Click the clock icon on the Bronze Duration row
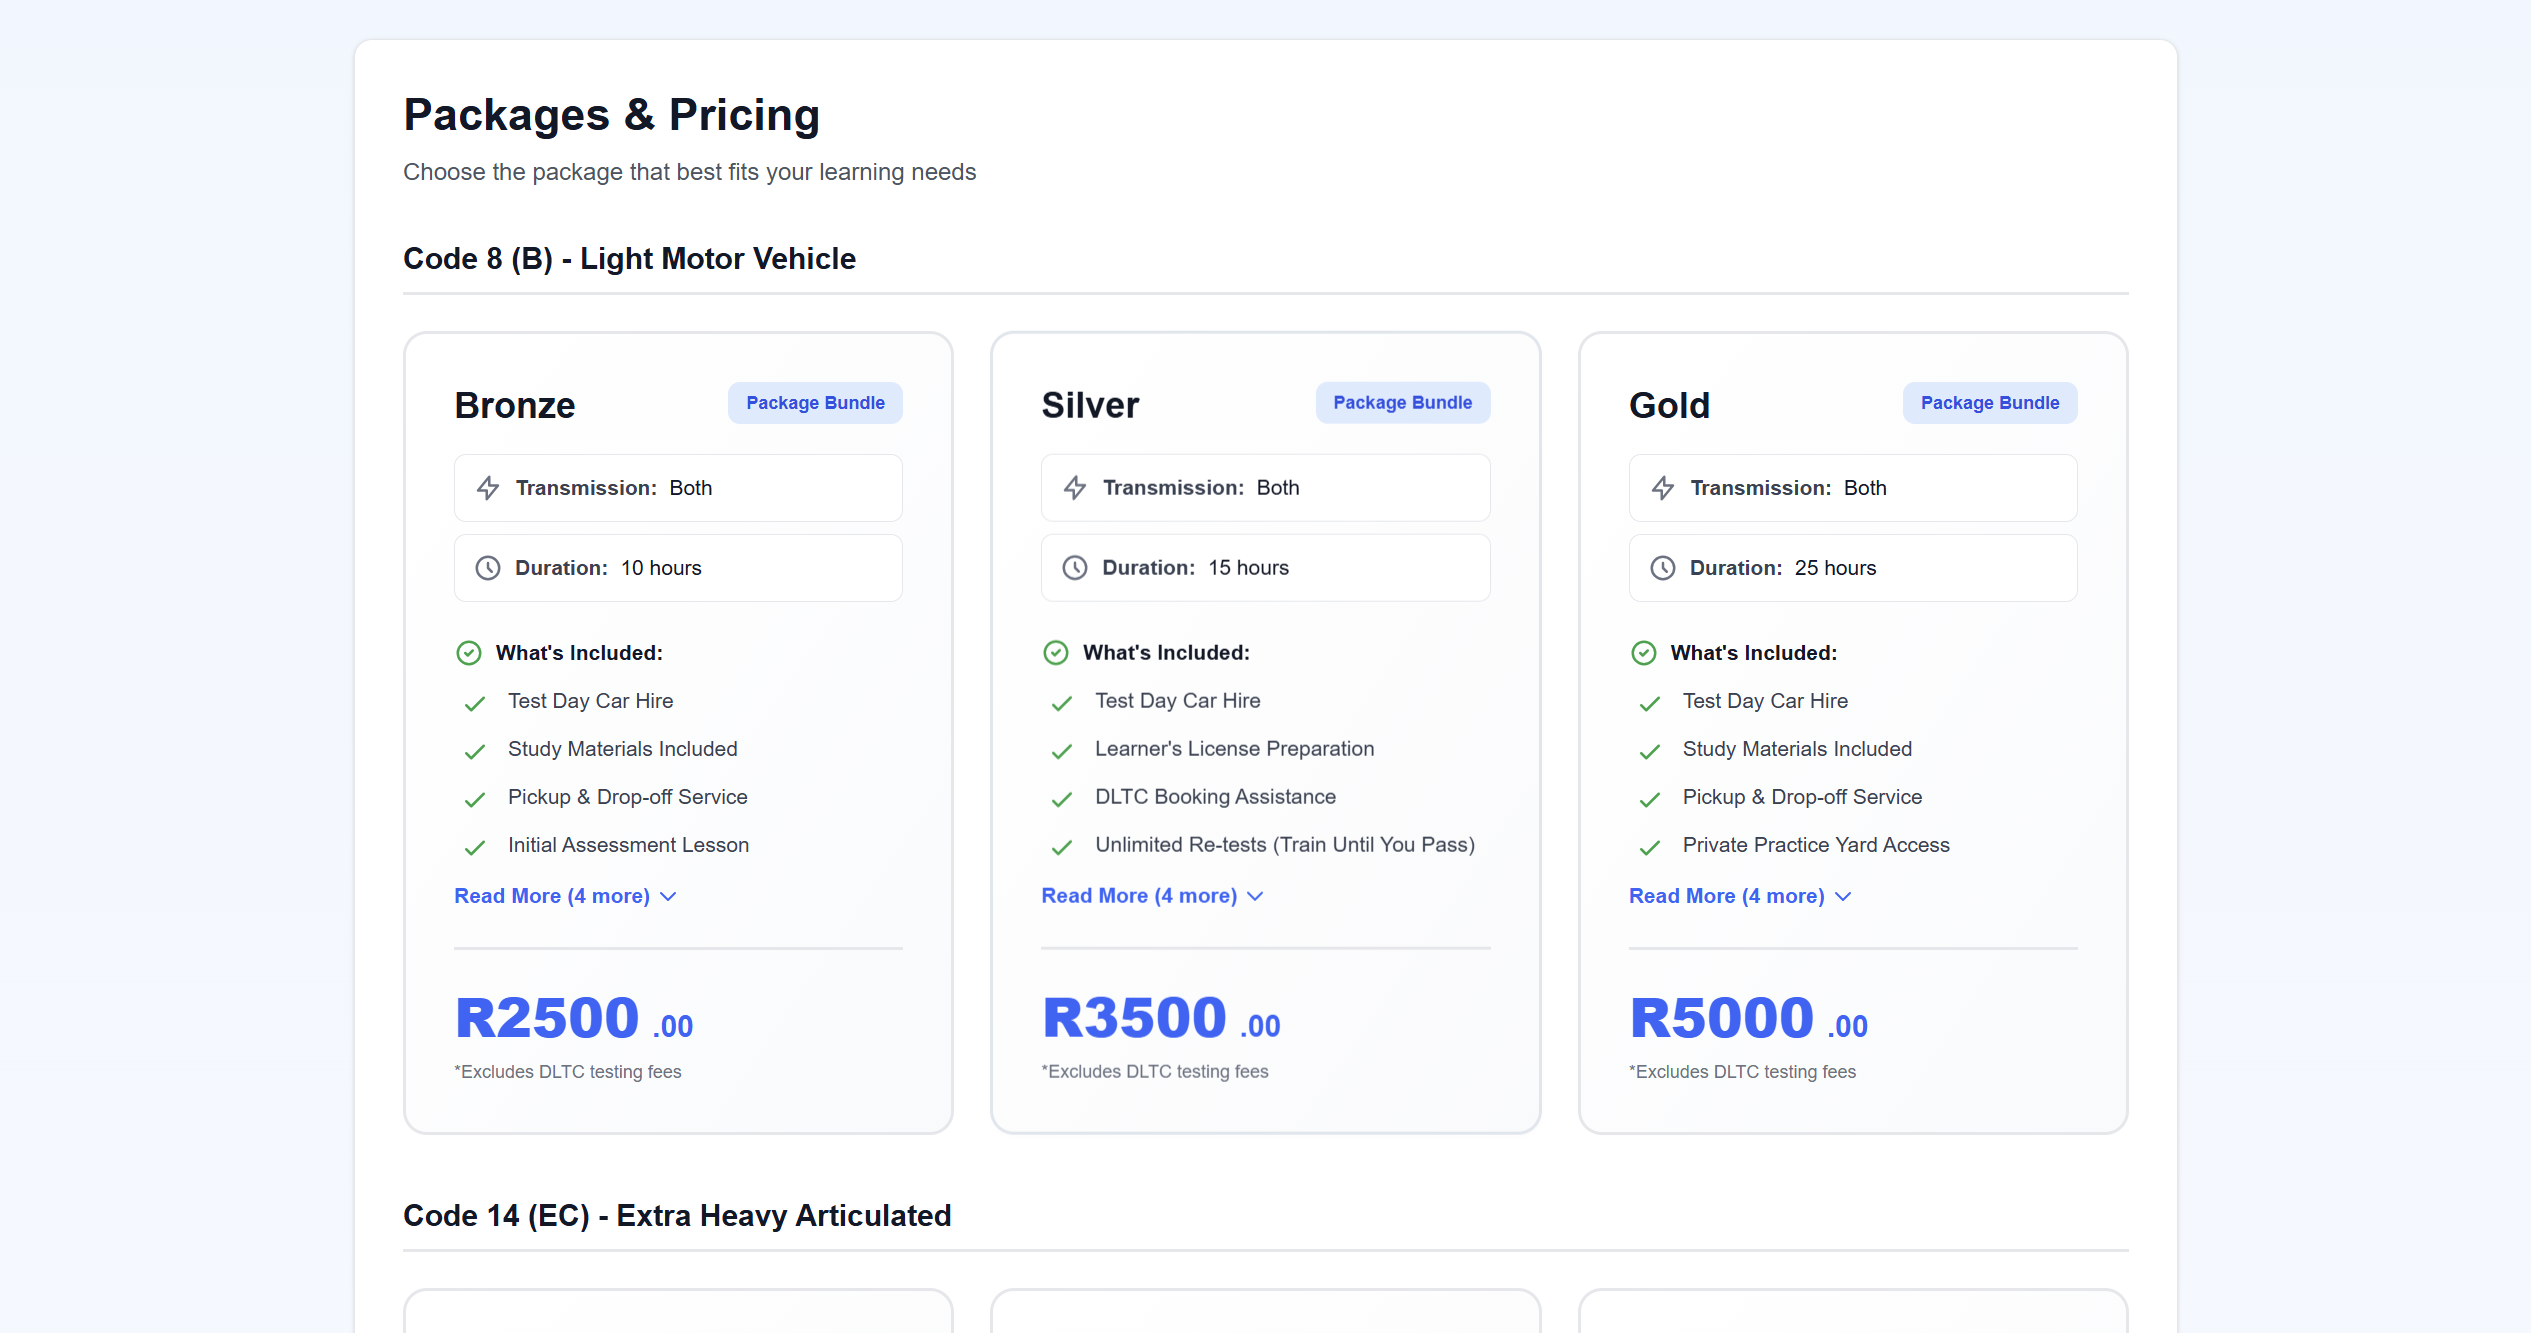This screenshot has height=1333, width=2531. click(x=486, y=568)
